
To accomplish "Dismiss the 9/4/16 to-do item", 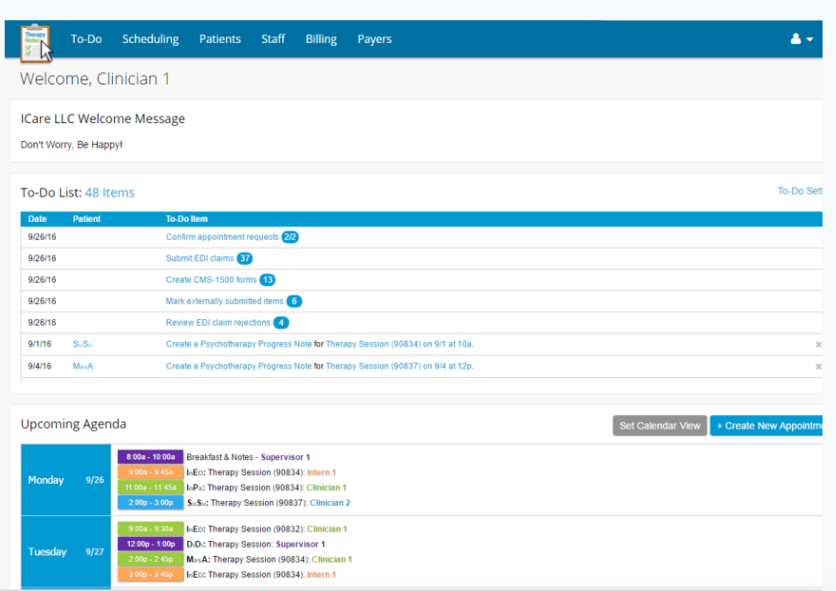I will (x=818, y=366).
